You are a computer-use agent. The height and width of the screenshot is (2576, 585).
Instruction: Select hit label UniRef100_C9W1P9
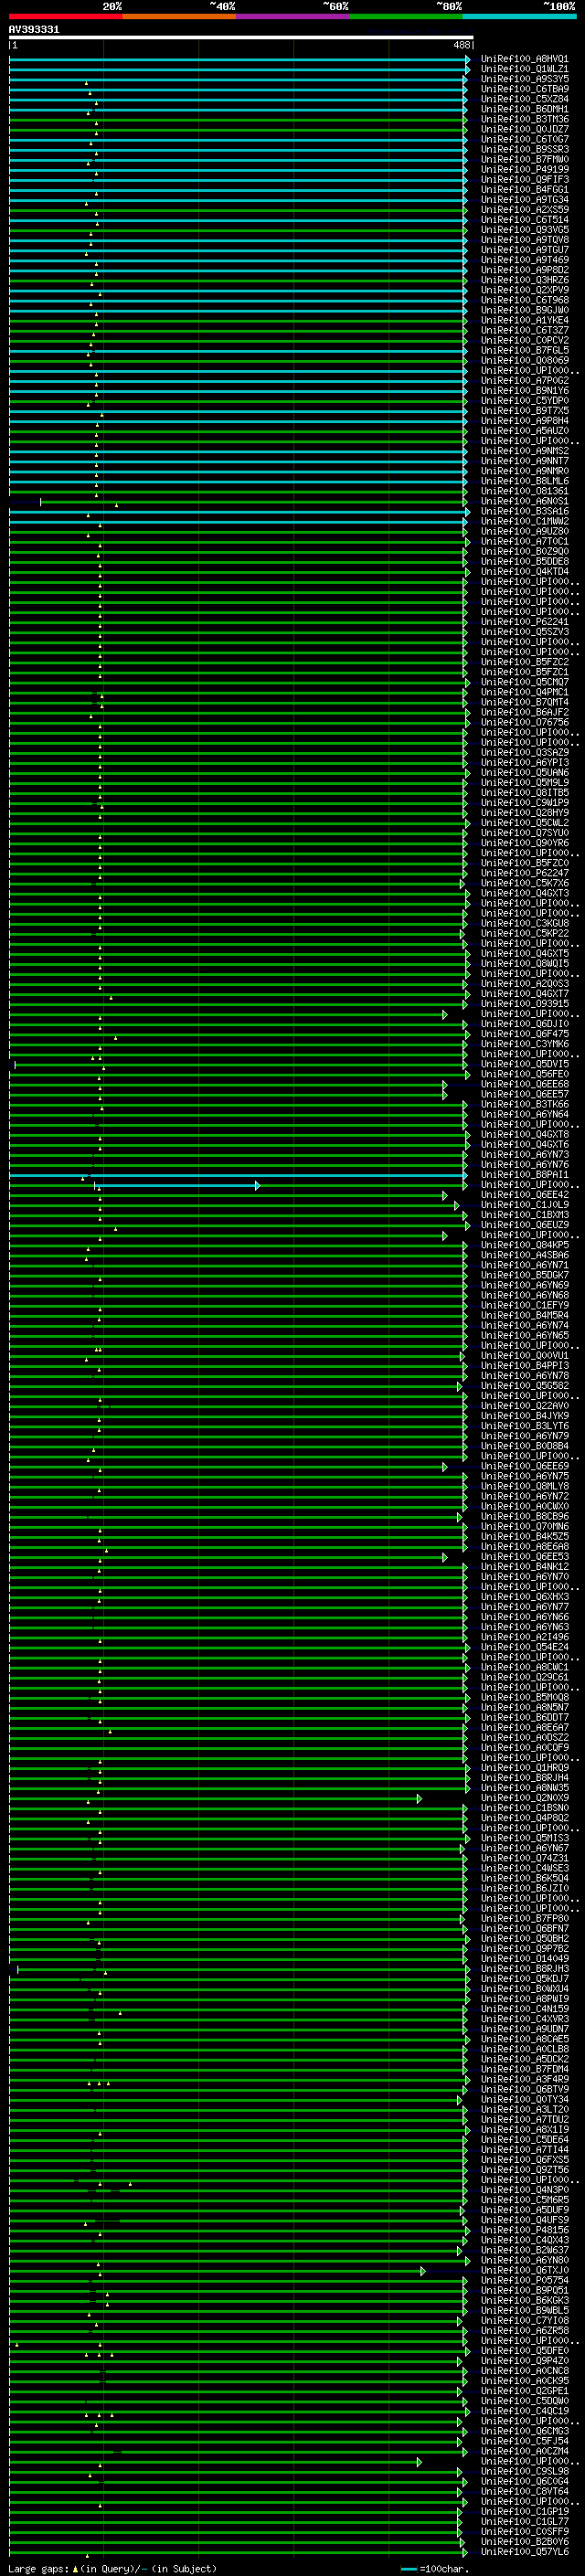tap(525, 802)
